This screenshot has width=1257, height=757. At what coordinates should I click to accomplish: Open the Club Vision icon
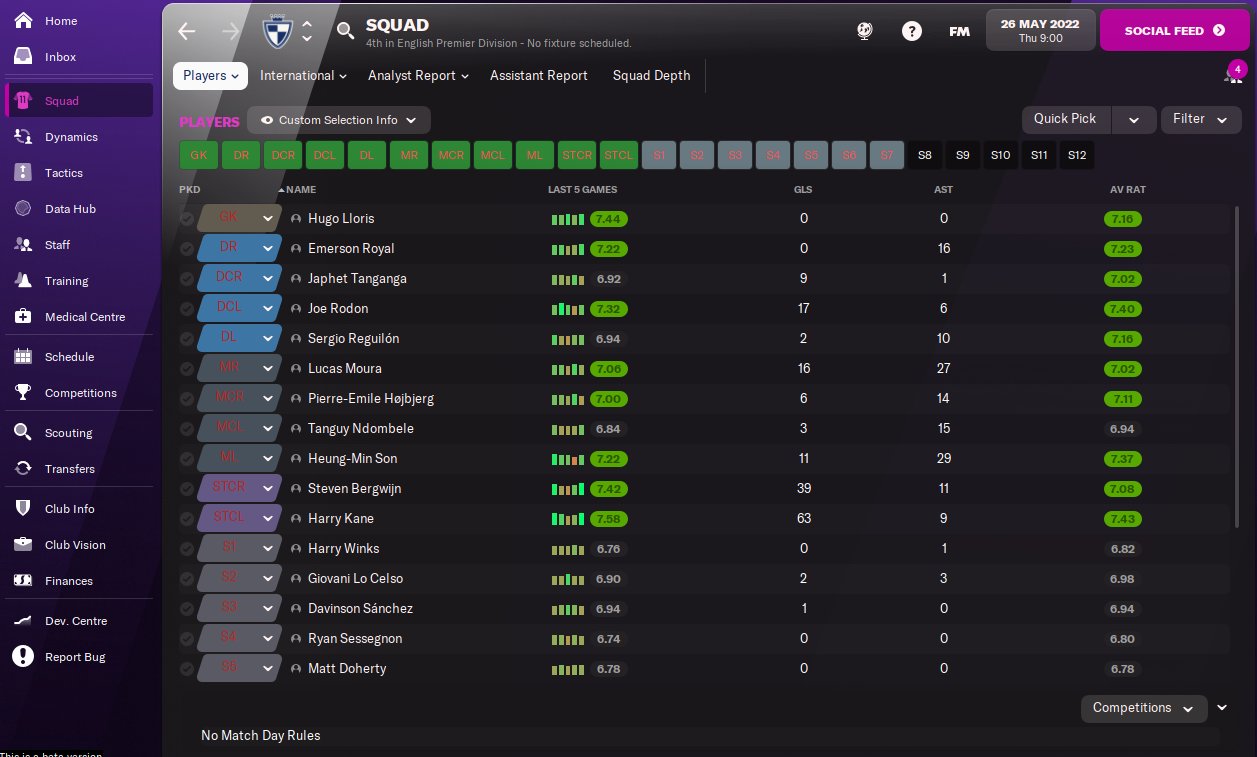click(23, 545)
